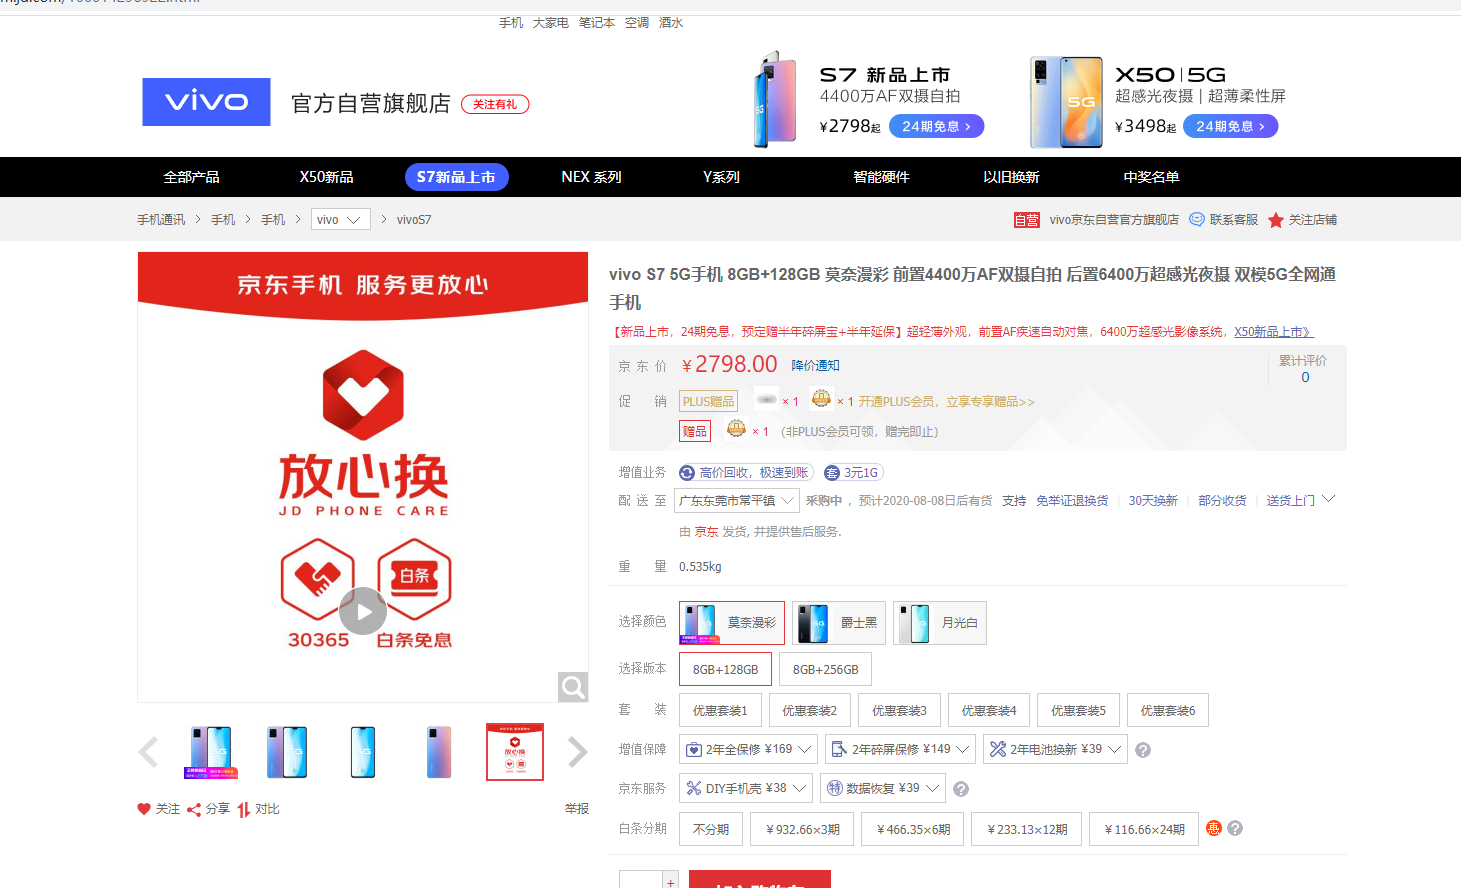
Task: Click the help question mark after installment options
Action: 1235,828
